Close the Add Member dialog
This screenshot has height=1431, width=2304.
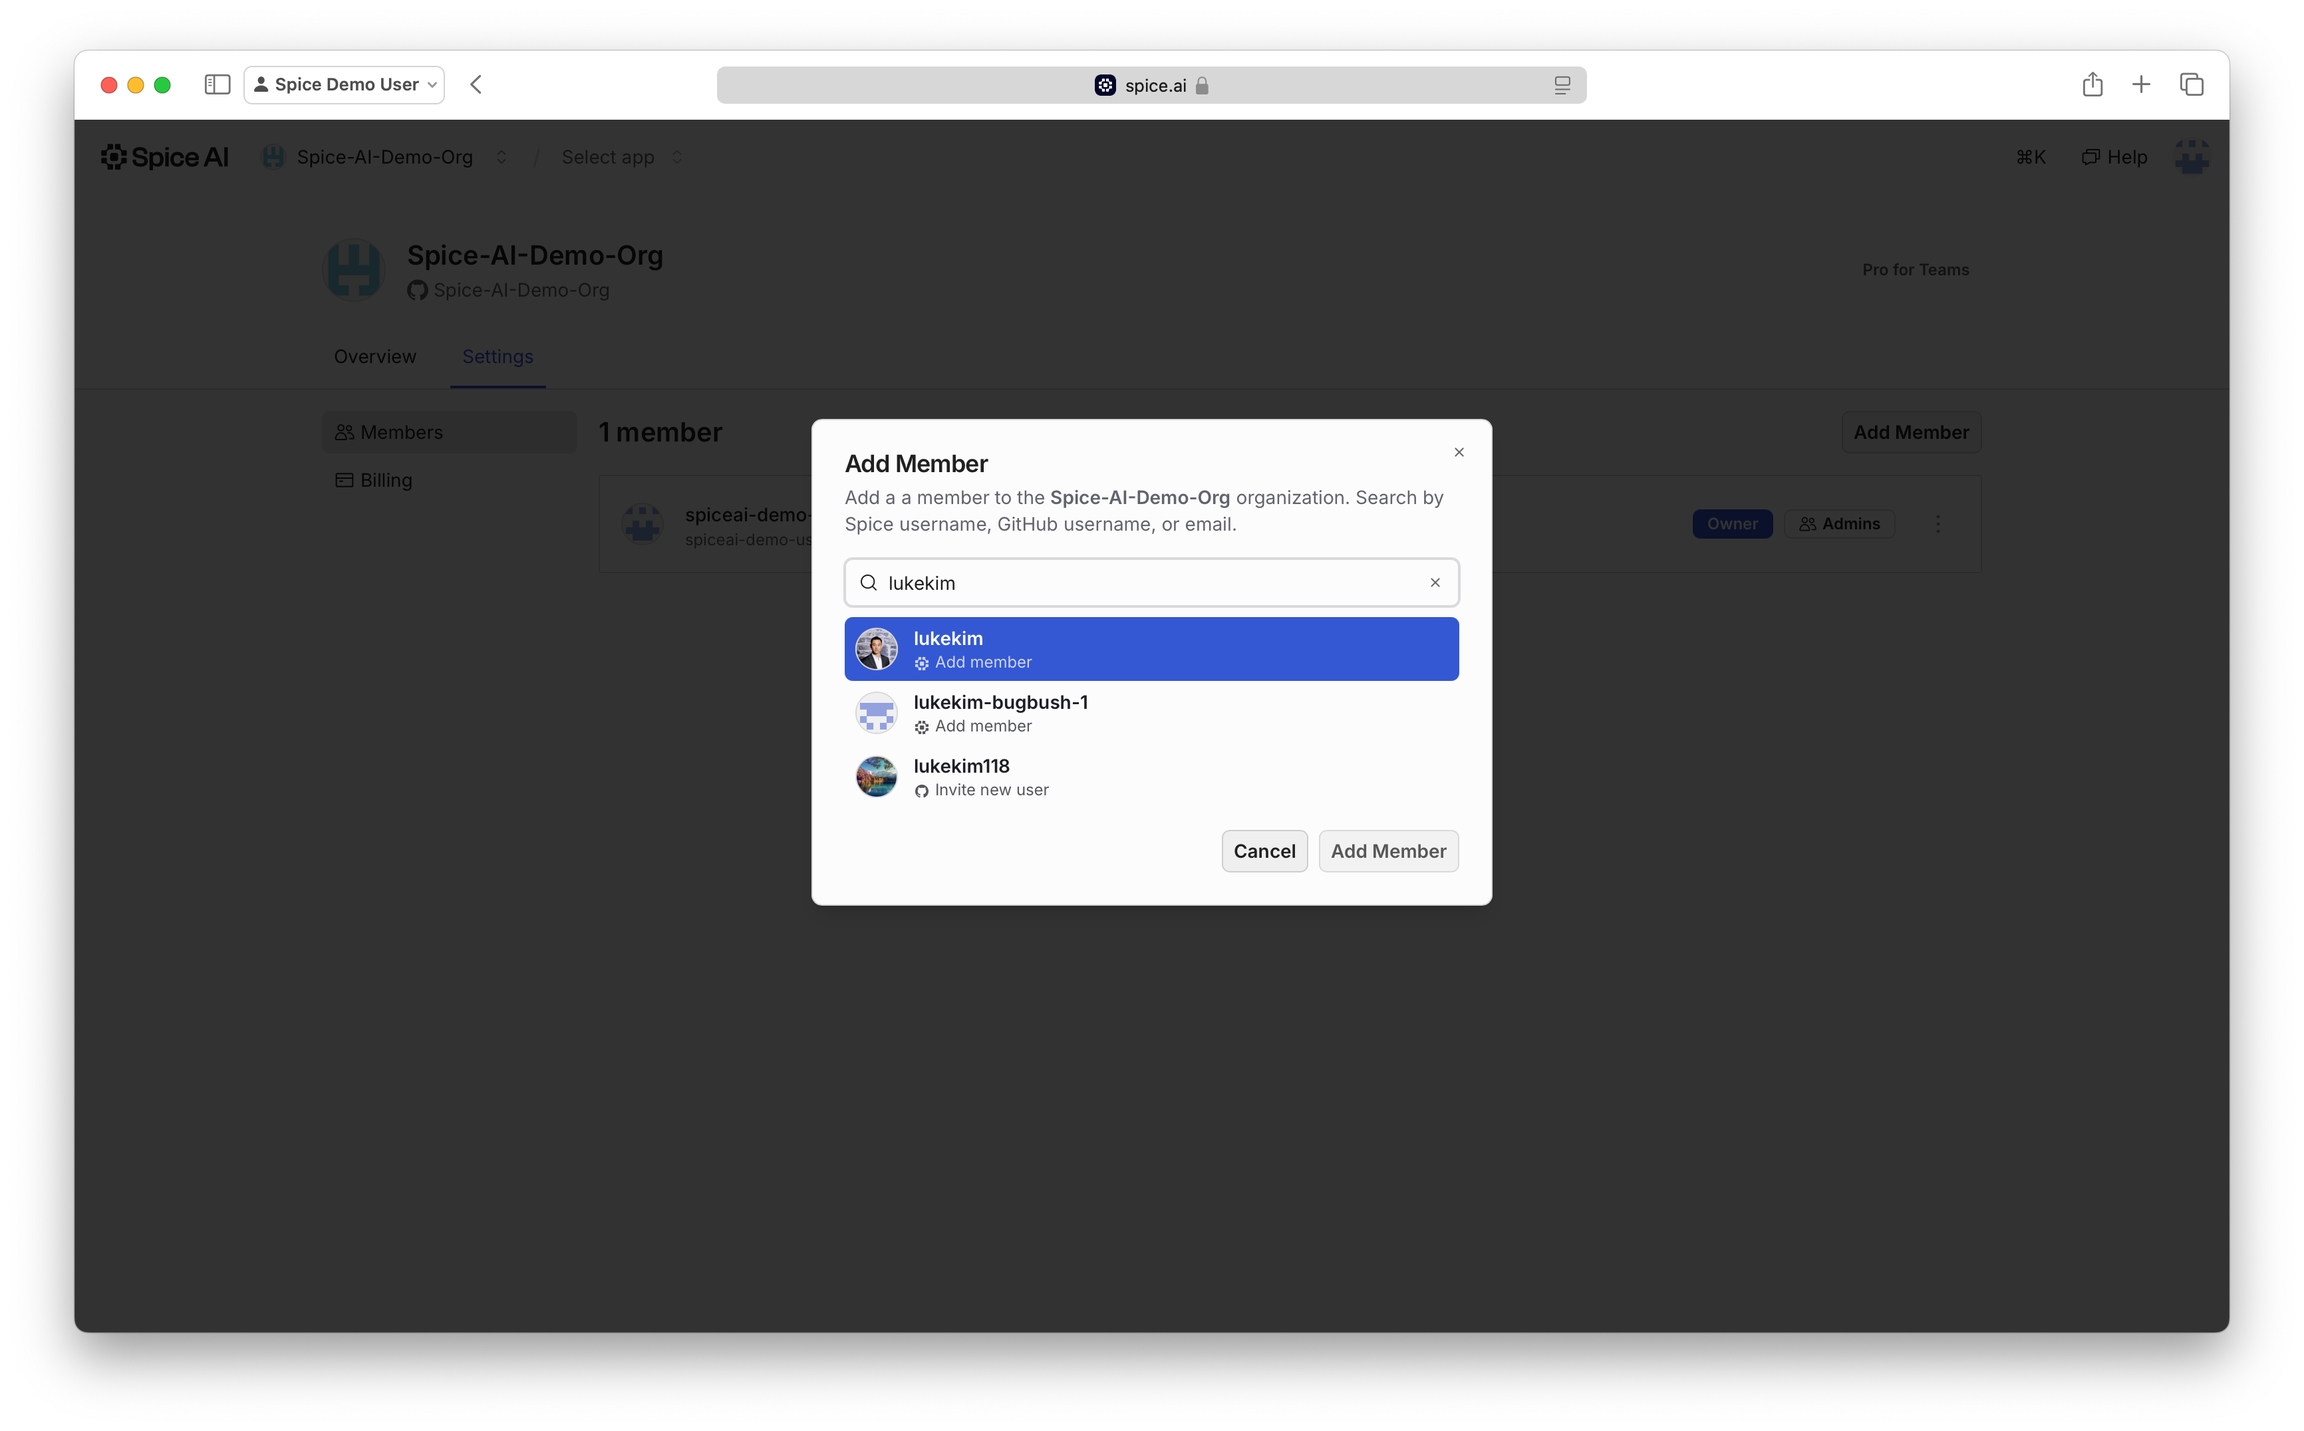click(1458, 452)
